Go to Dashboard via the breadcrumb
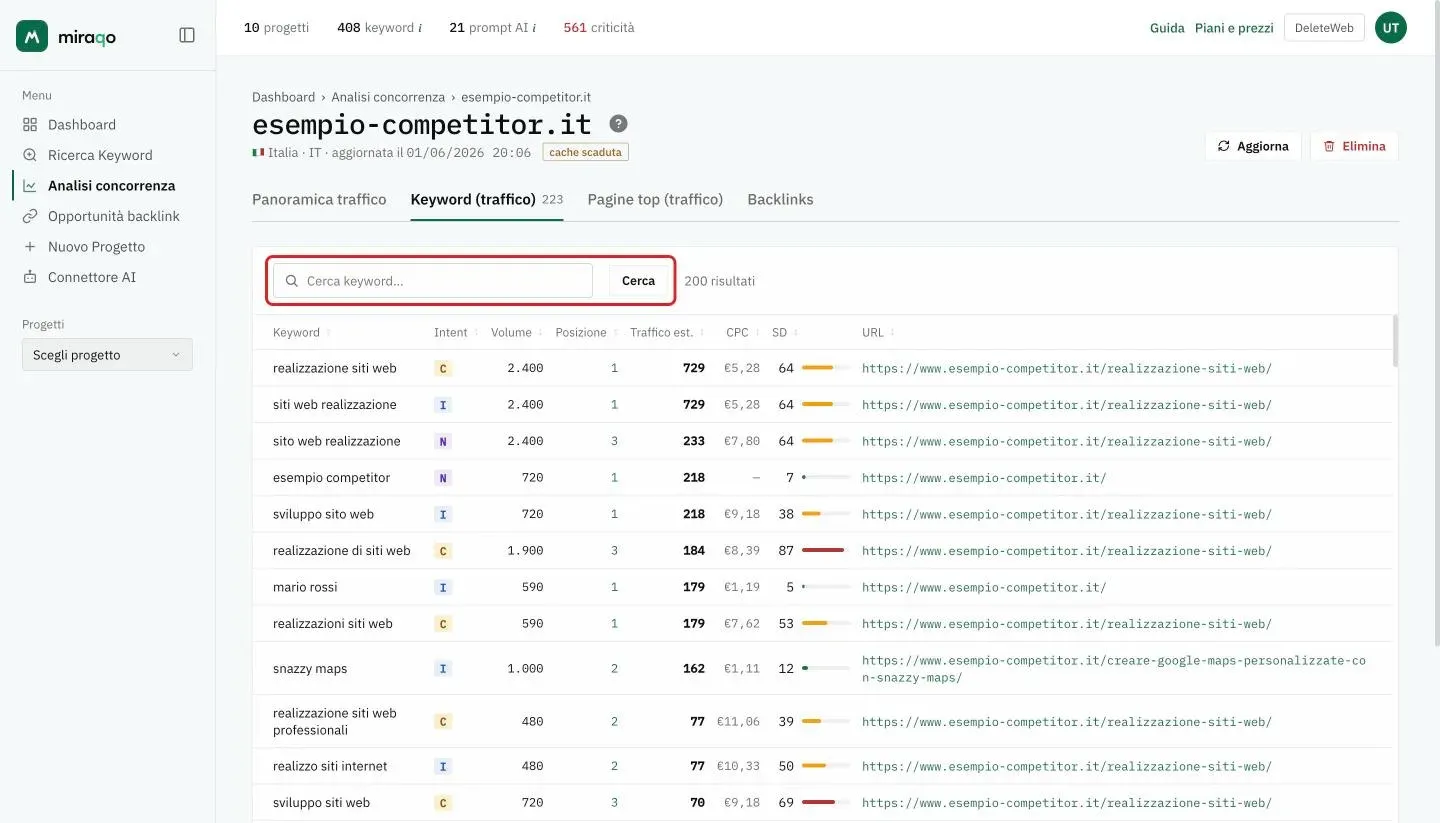Viewport: 1440px width, 823px height. tap(283, 97)
